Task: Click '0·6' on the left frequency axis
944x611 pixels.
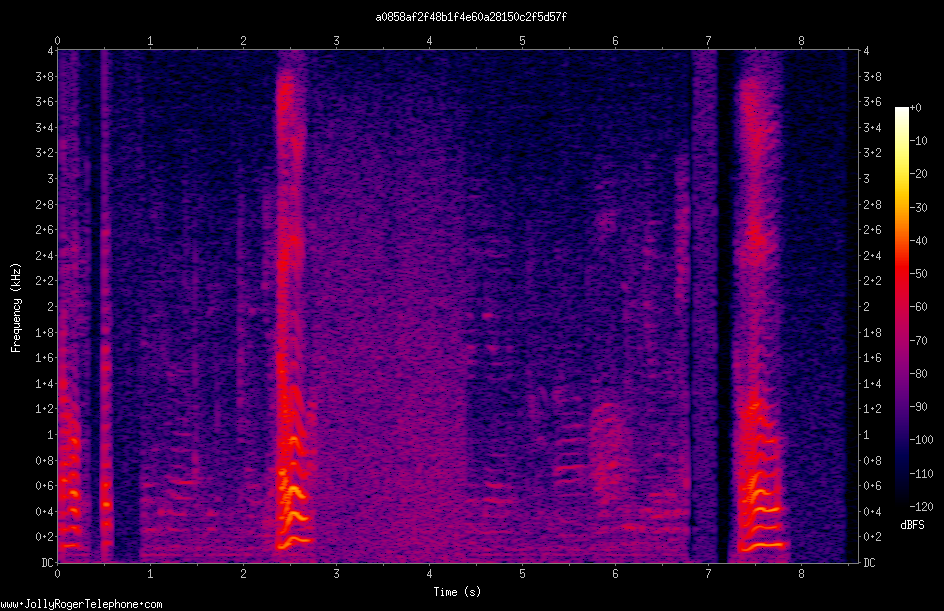Action: click(44, 486)
